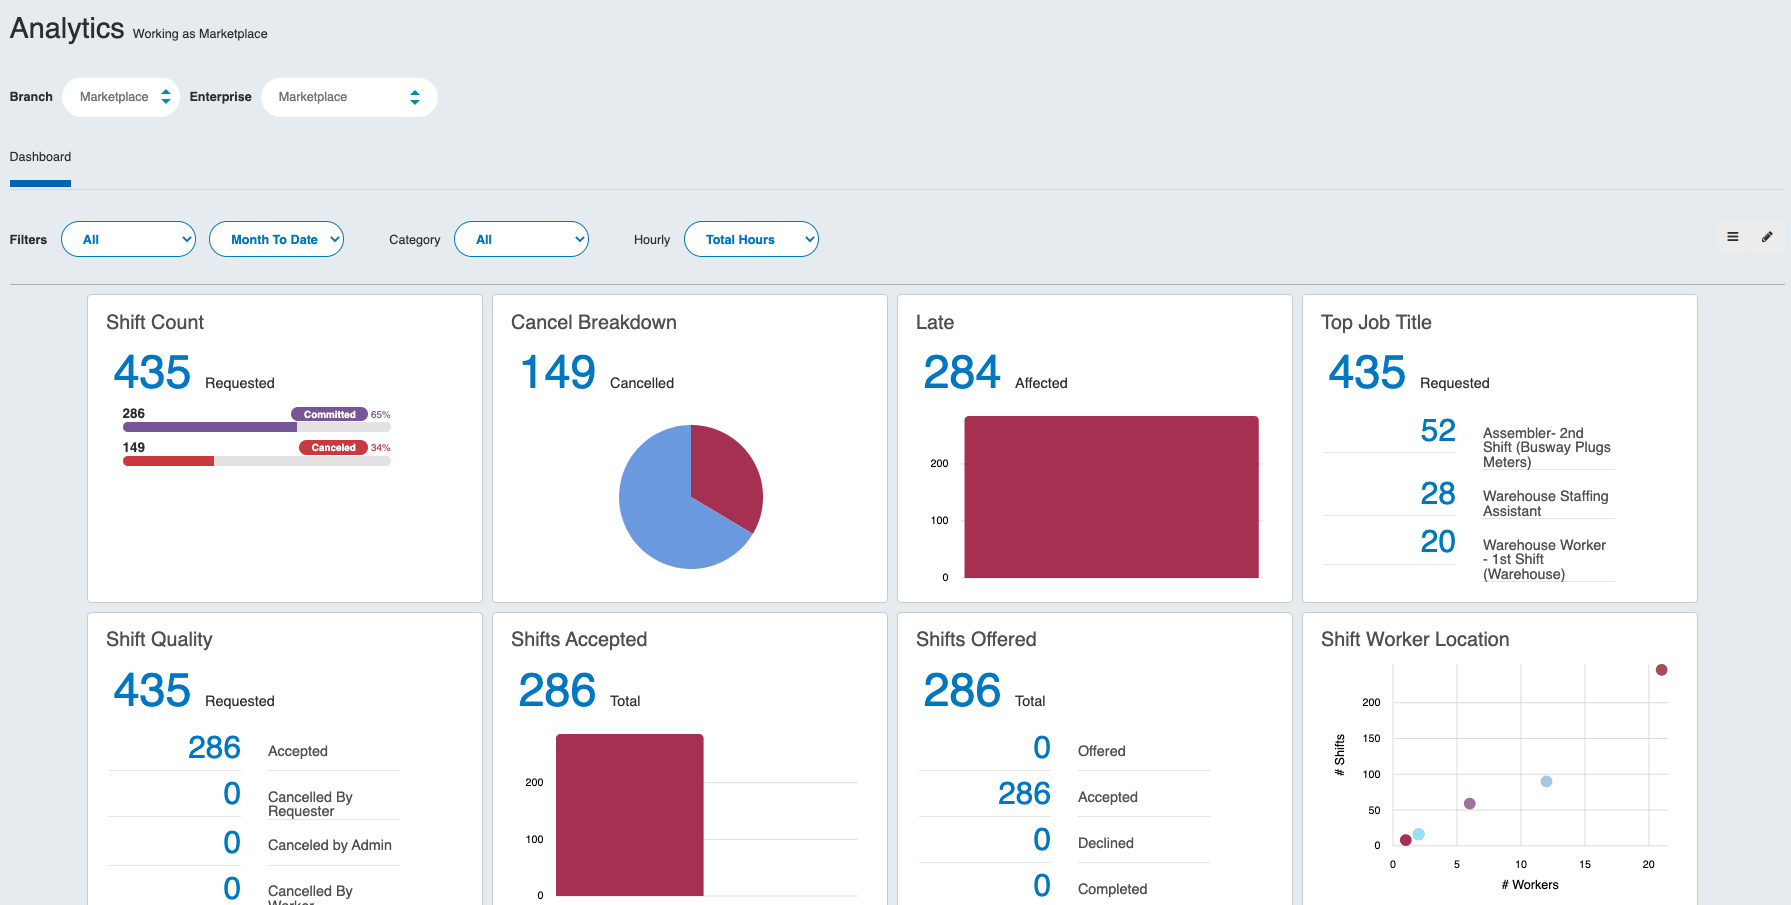Screen dimensions: 1791x905
Task: Click the purple scatter point near 5 workers
Action: click(x=1469, y=804)
